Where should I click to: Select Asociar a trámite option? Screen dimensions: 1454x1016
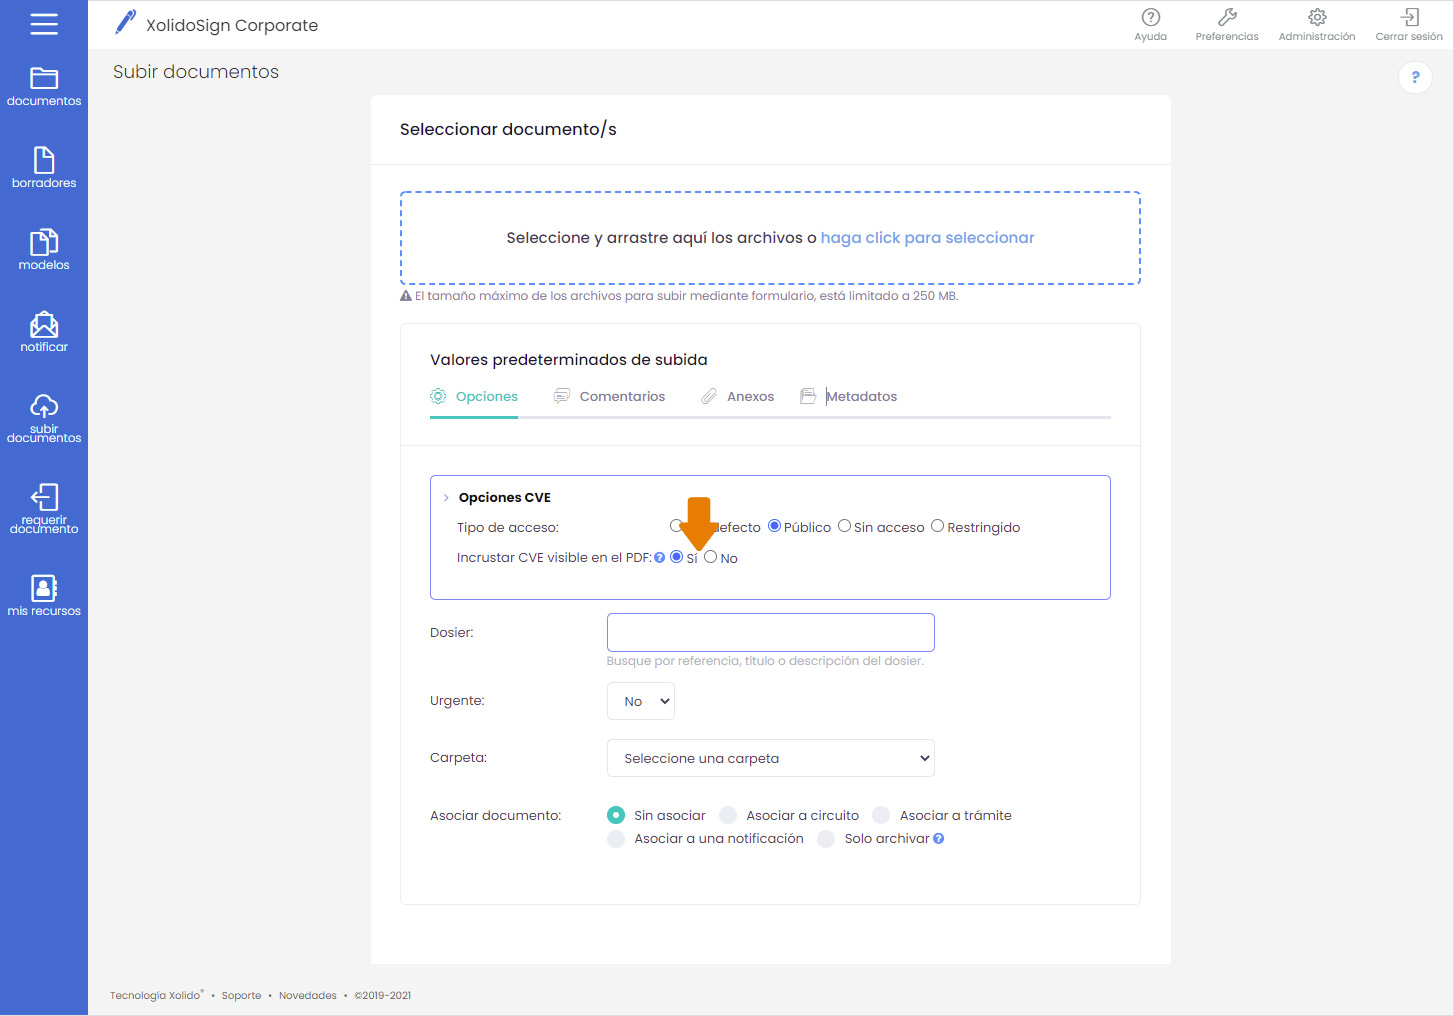881,815
